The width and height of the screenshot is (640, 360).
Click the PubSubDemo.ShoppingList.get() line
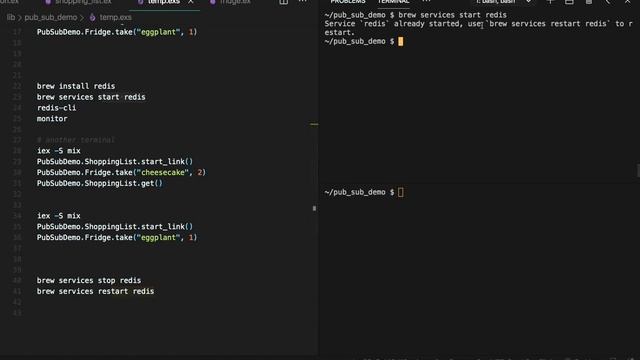point(100,183)
